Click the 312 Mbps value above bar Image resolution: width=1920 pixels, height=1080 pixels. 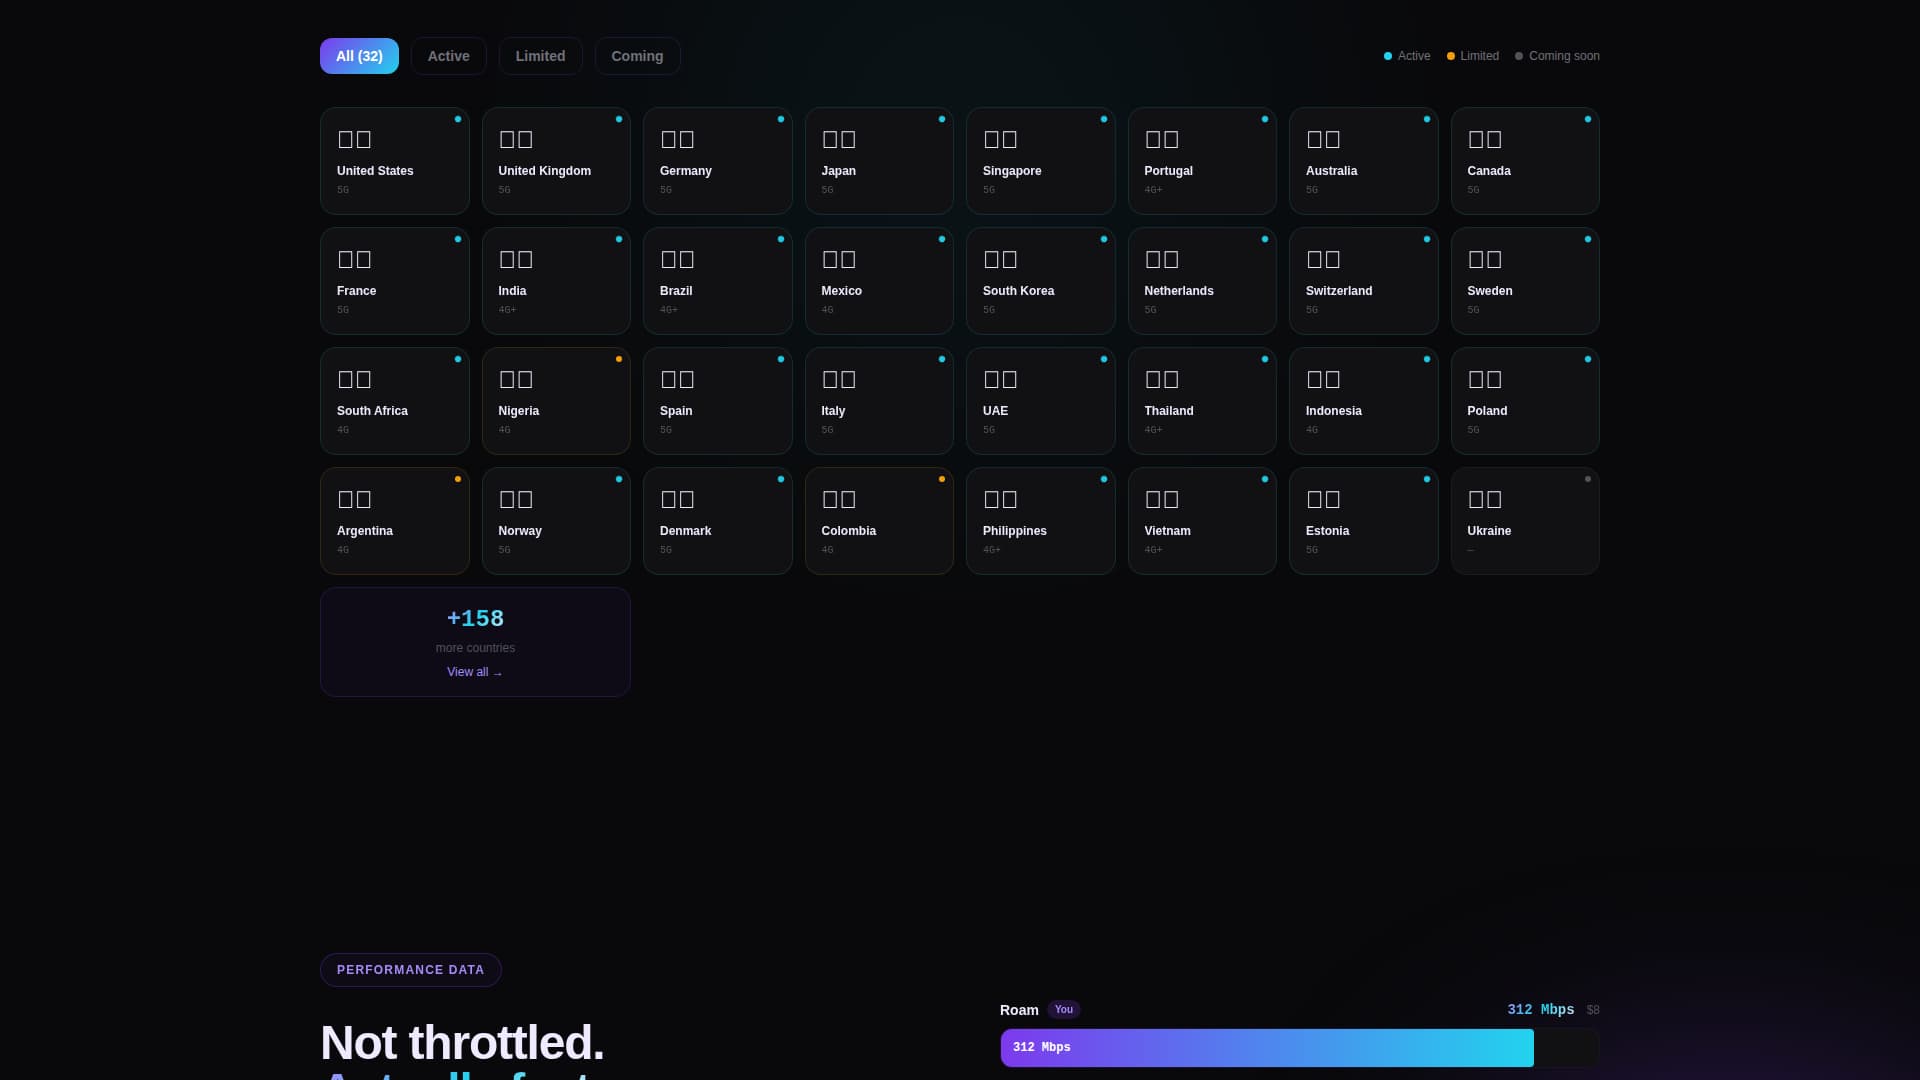pos(1540,1010)
